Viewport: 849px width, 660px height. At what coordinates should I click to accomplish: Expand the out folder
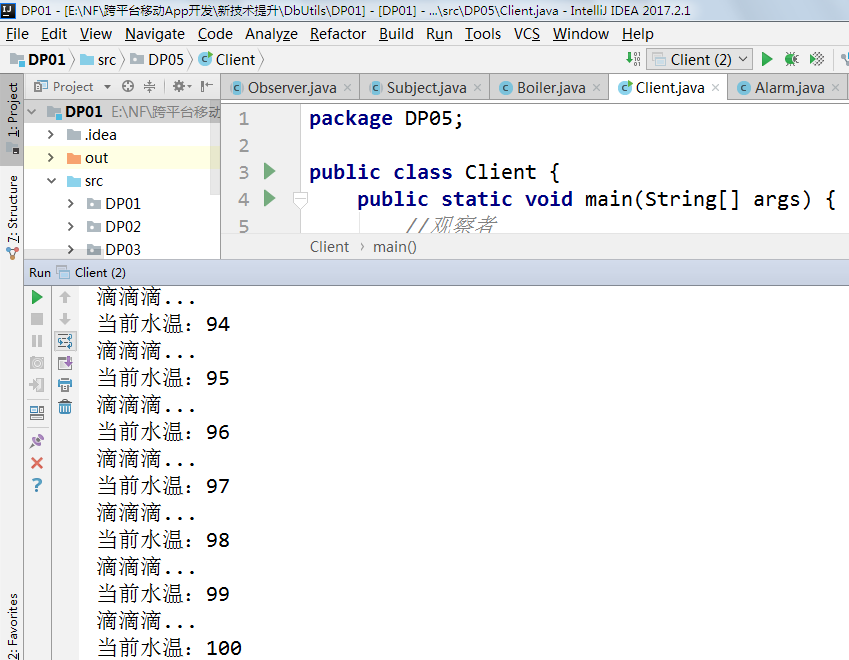click(51, 158)
